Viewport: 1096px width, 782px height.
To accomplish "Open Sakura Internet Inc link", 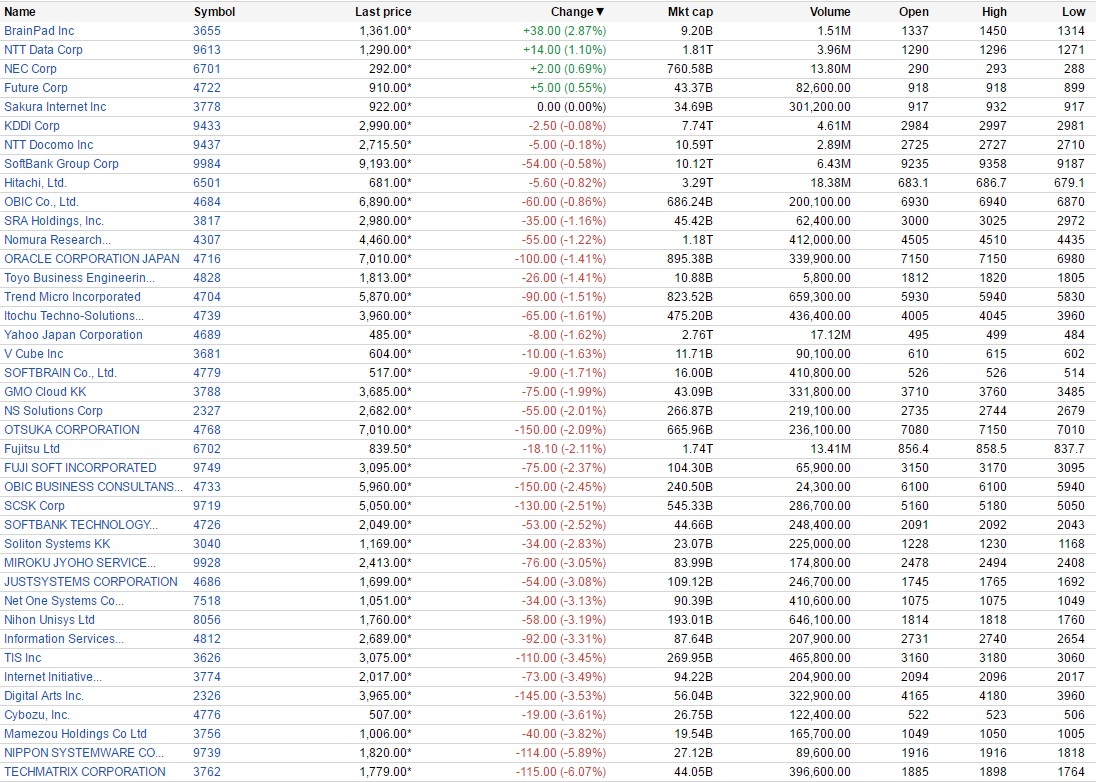I will pyautogui.click(x=55, y=107).
